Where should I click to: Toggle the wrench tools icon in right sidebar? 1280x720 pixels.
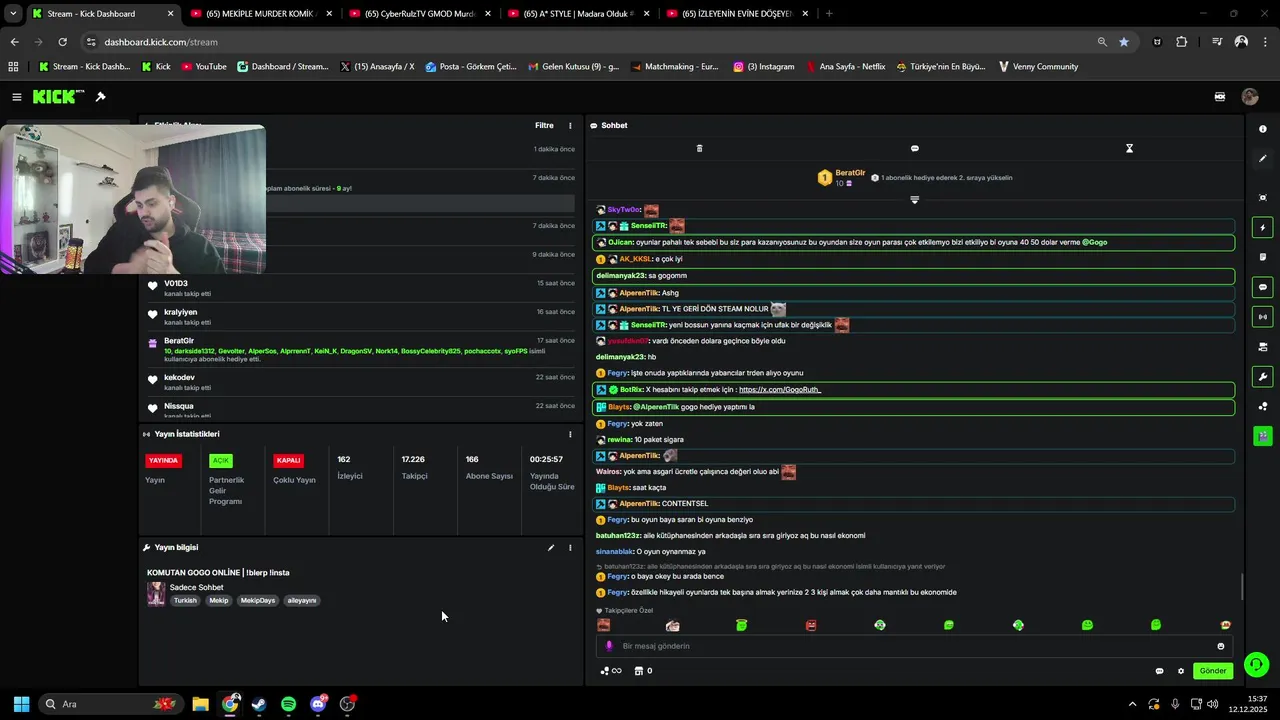click(1263, 377)
